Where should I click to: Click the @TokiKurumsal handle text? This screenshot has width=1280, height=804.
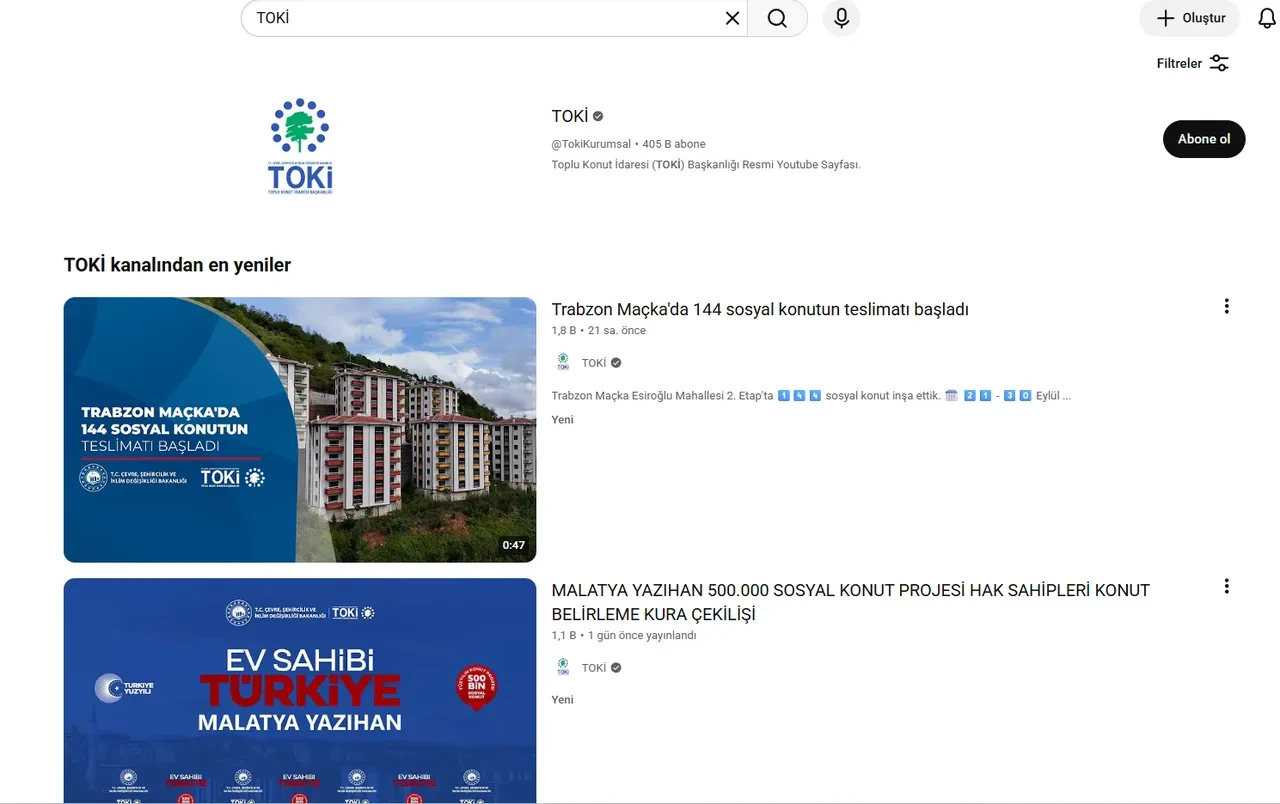(x=591, y=144)
